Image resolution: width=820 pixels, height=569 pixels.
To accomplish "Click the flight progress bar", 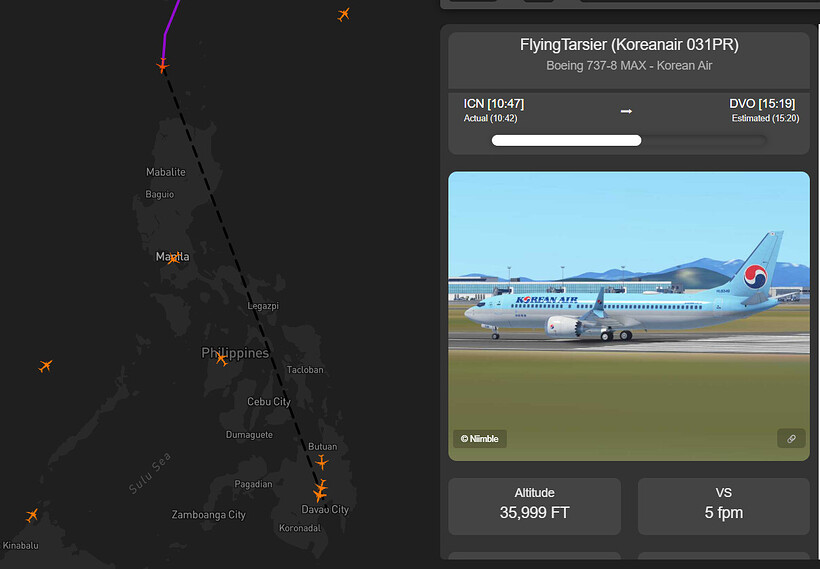I will 629,140.
